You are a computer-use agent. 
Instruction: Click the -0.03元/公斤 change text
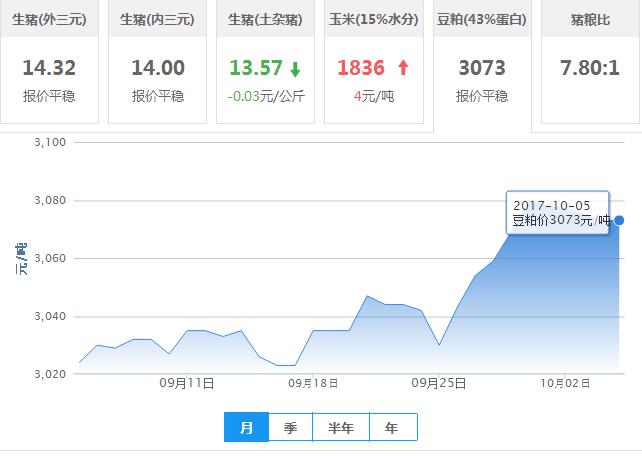[x=266, y=96]
